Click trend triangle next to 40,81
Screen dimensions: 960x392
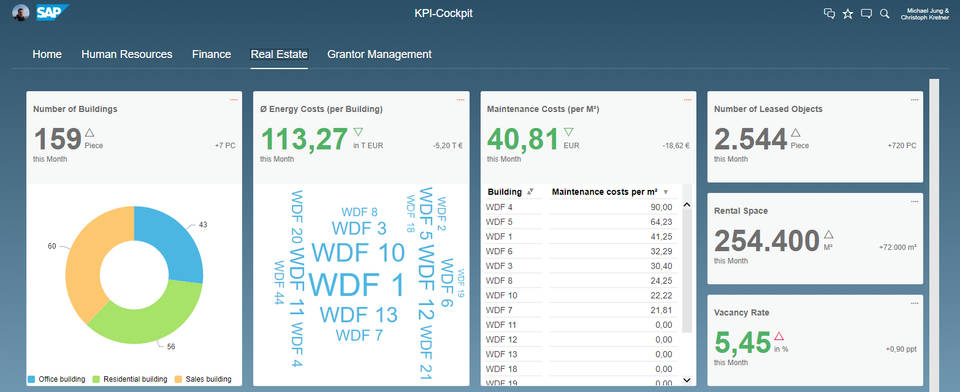tap(569, 132)
